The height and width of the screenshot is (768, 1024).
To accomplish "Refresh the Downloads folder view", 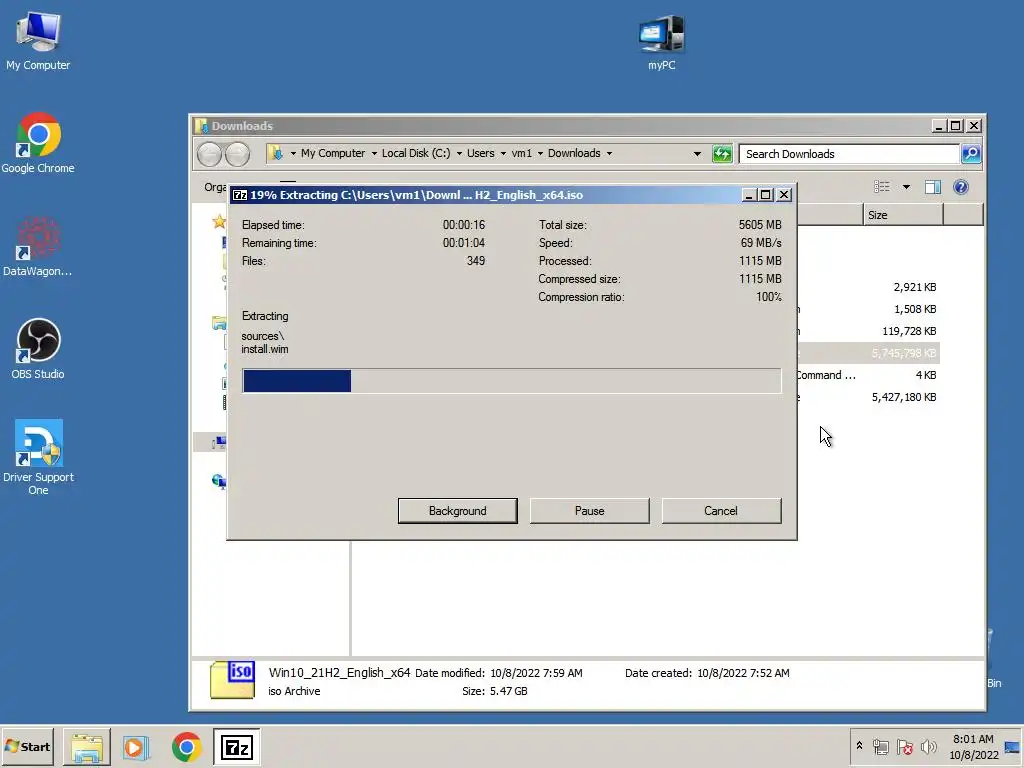I will [x=722, y=154].
